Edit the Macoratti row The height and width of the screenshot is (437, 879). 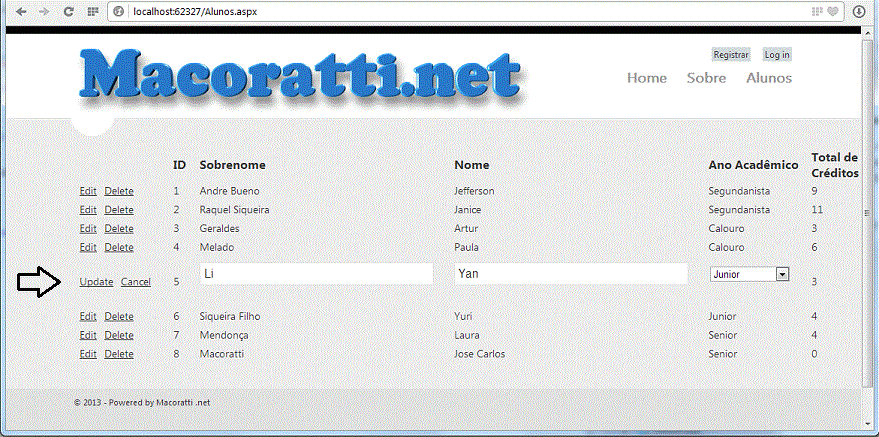(88, 354)
